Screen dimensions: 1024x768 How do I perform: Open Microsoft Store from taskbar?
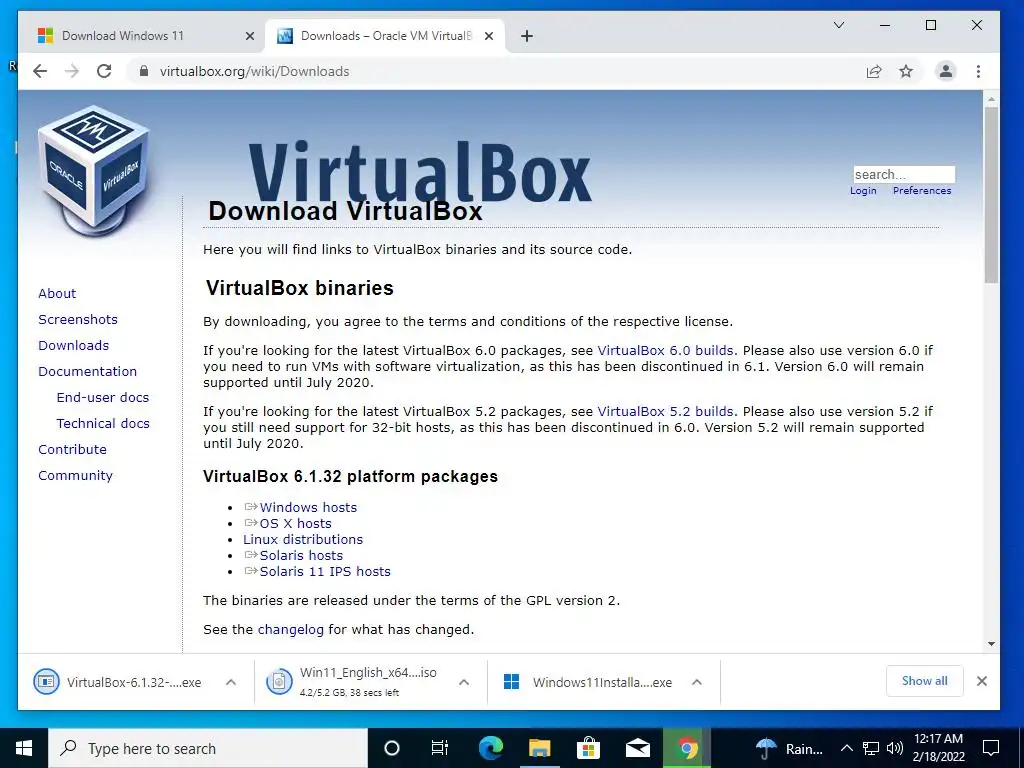pos(588,748)
